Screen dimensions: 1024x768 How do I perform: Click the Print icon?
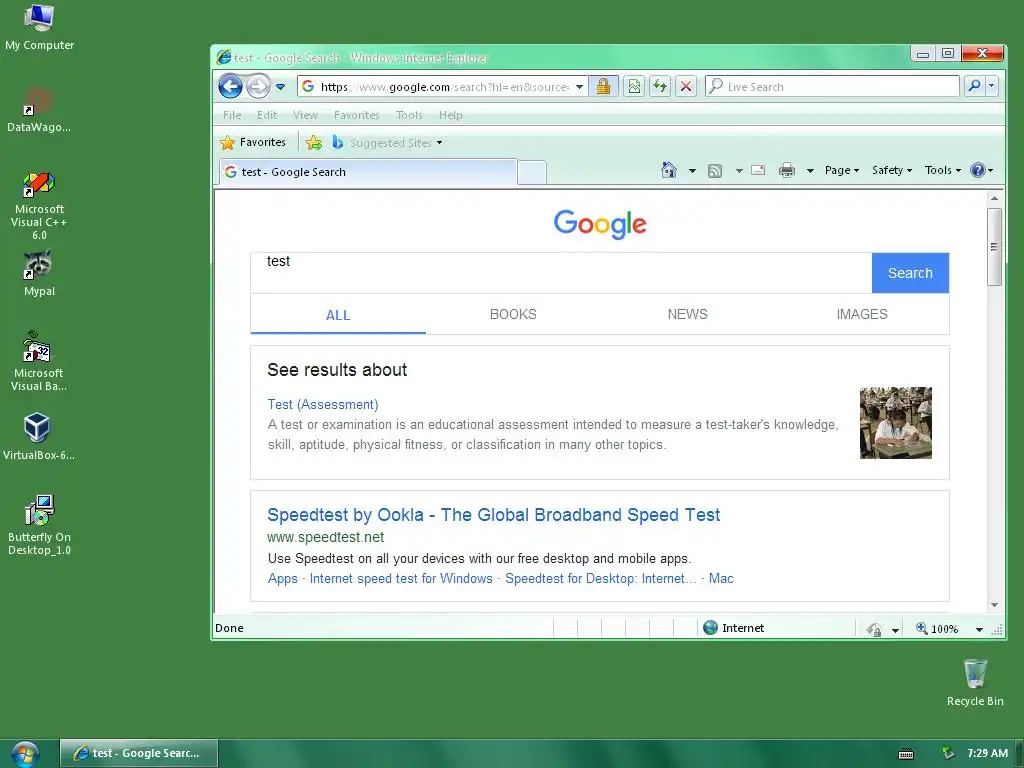[787, 170]
